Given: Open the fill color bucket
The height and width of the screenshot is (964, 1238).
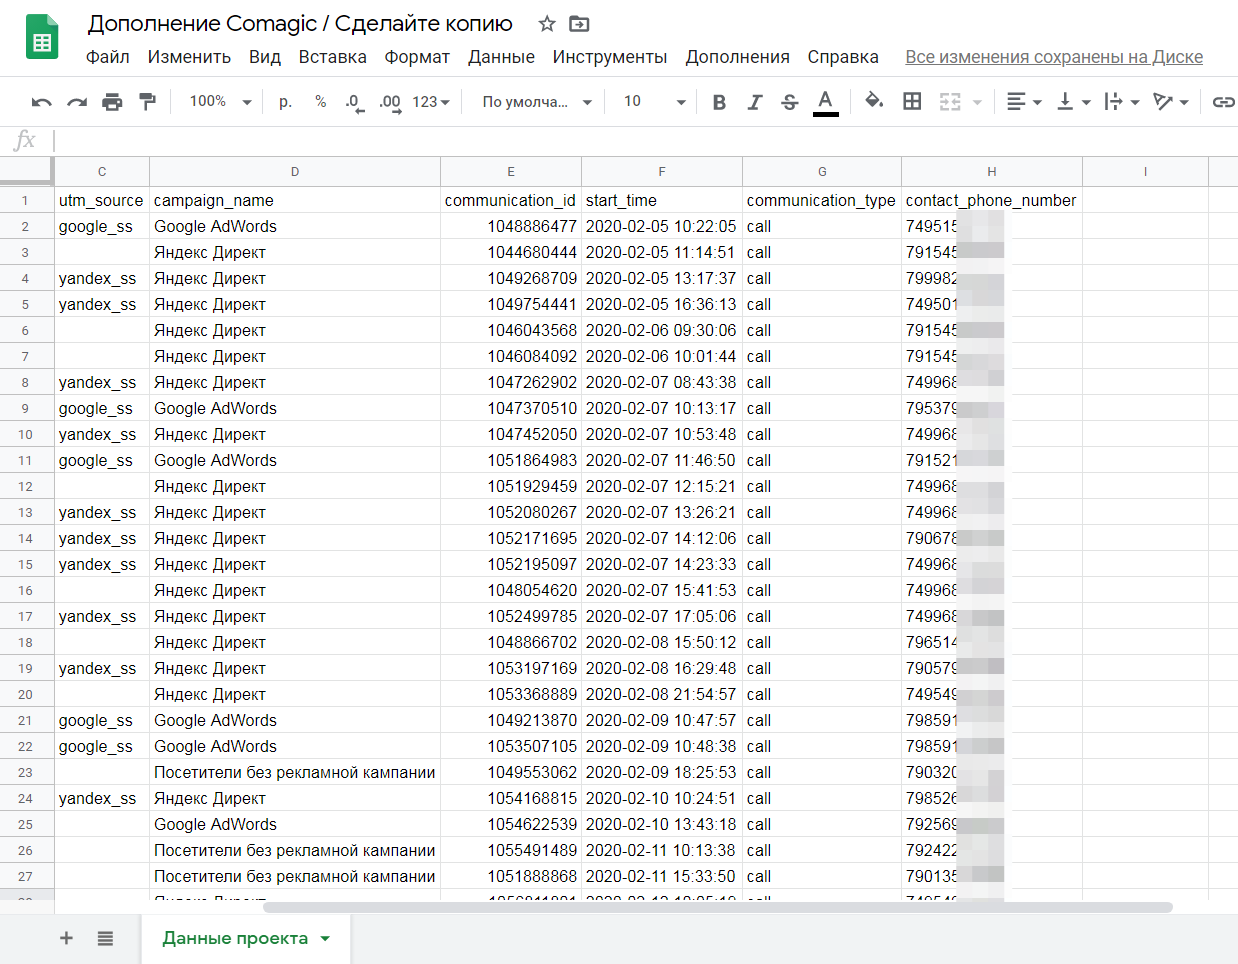Looking at the screenshot, I should 874,101.
